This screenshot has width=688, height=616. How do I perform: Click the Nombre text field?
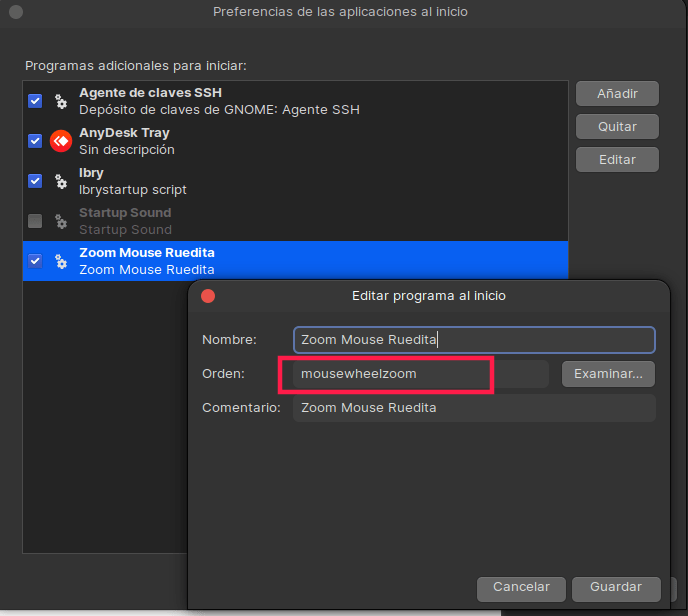(x=473, y=340)
